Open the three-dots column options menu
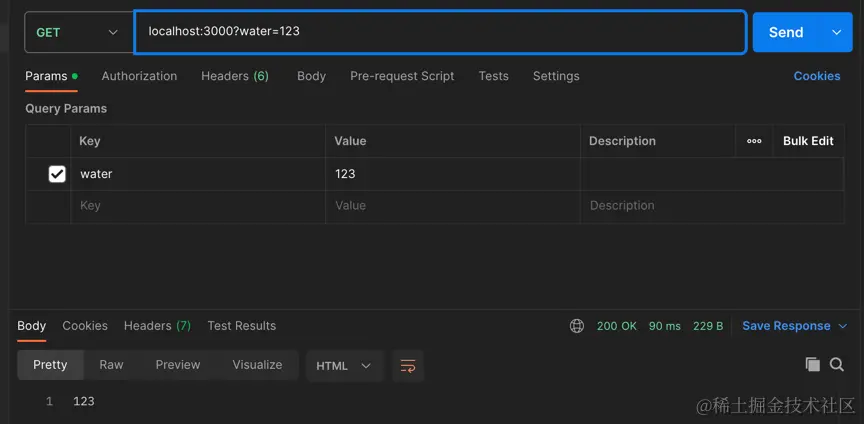This screenshot has width=864, height=424. coord(754,141)
